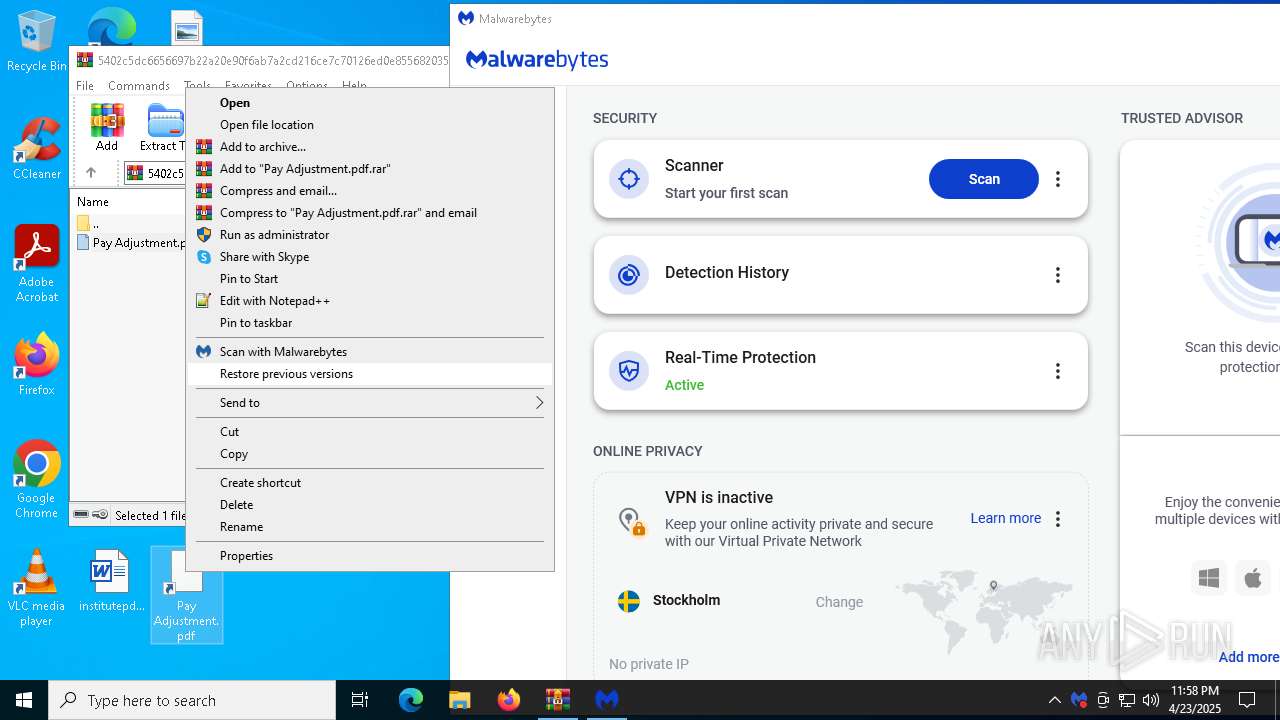Launch CCleaner from the desktop
The height and width of the screenshot is (720, 1280).
37,150
